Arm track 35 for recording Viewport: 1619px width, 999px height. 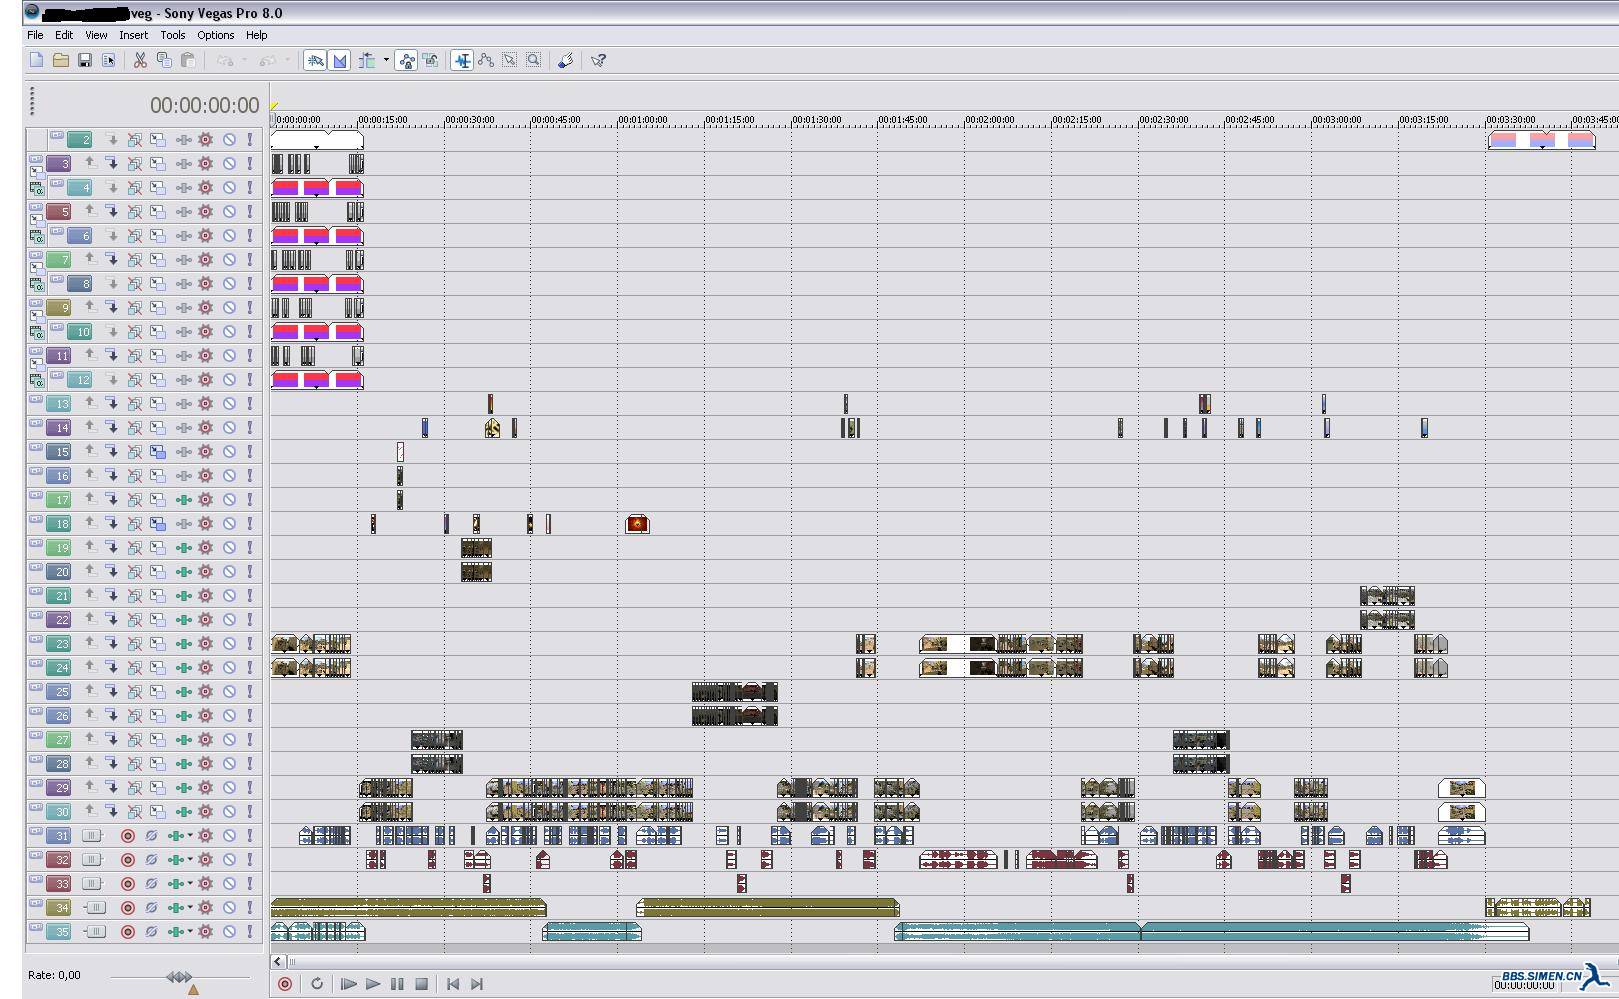click(128, 931)
